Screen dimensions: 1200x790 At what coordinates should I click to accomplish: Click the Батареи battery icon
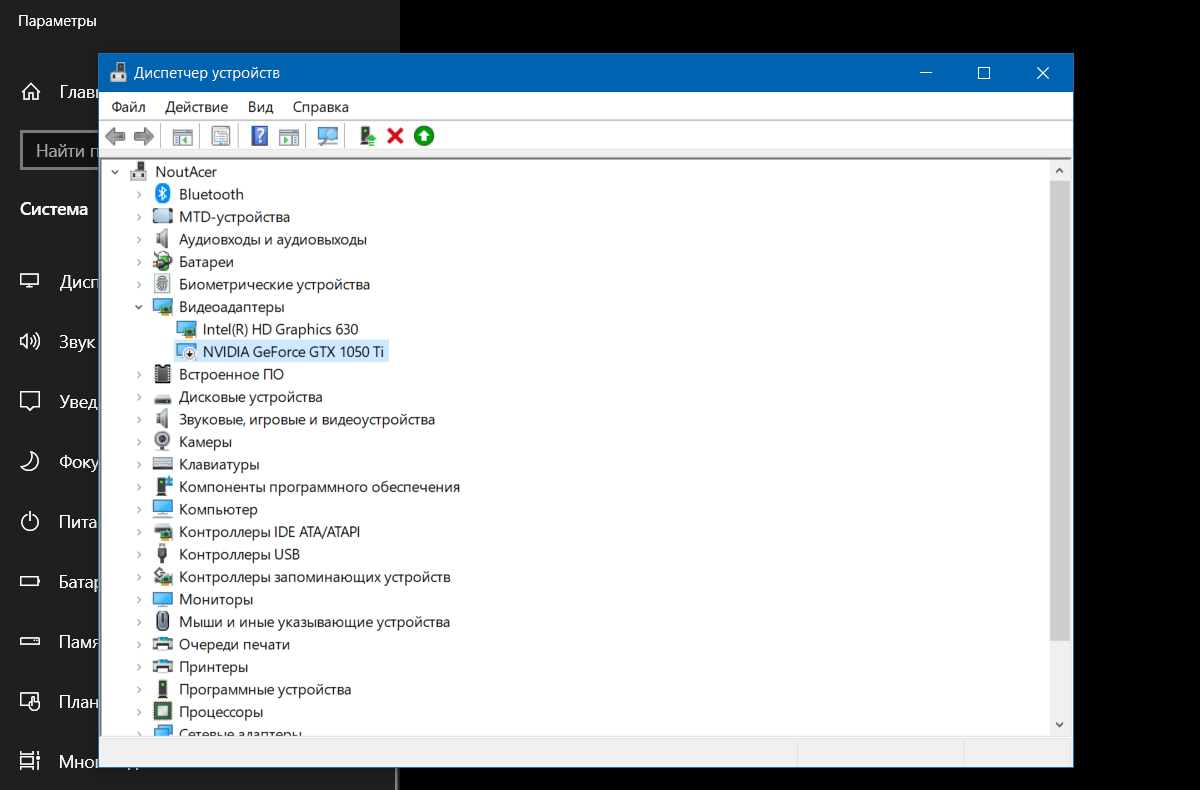[x=162, y=262]
